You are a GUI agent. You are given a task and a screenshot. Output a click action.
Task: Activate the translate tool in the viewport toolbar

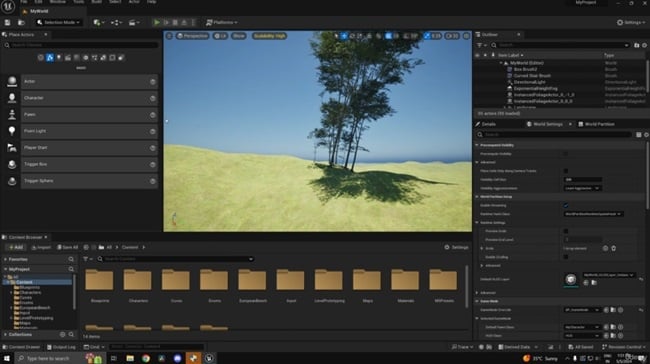click(x=344, y=36)
